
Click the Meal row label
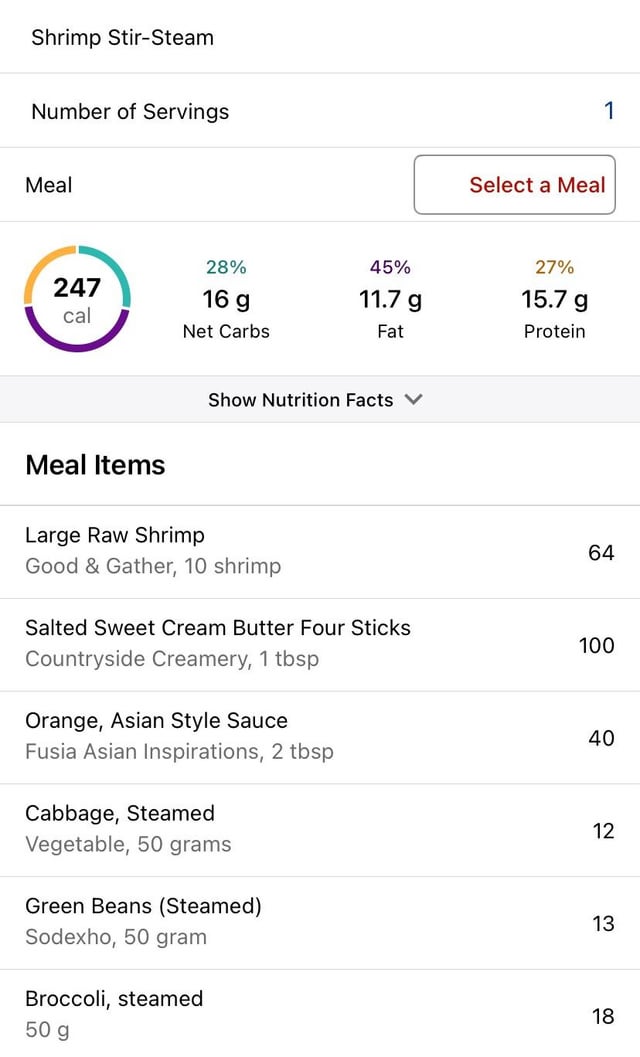tap(49, 185)
